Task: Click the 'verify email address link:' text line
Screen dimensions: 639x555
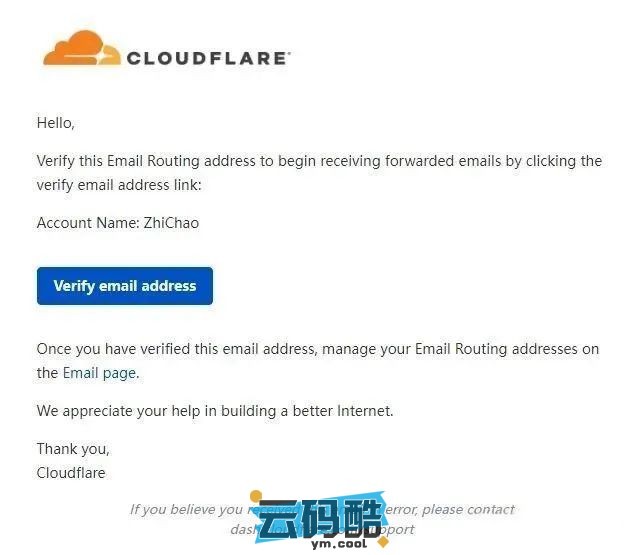Action: click(x=118, y=185)
